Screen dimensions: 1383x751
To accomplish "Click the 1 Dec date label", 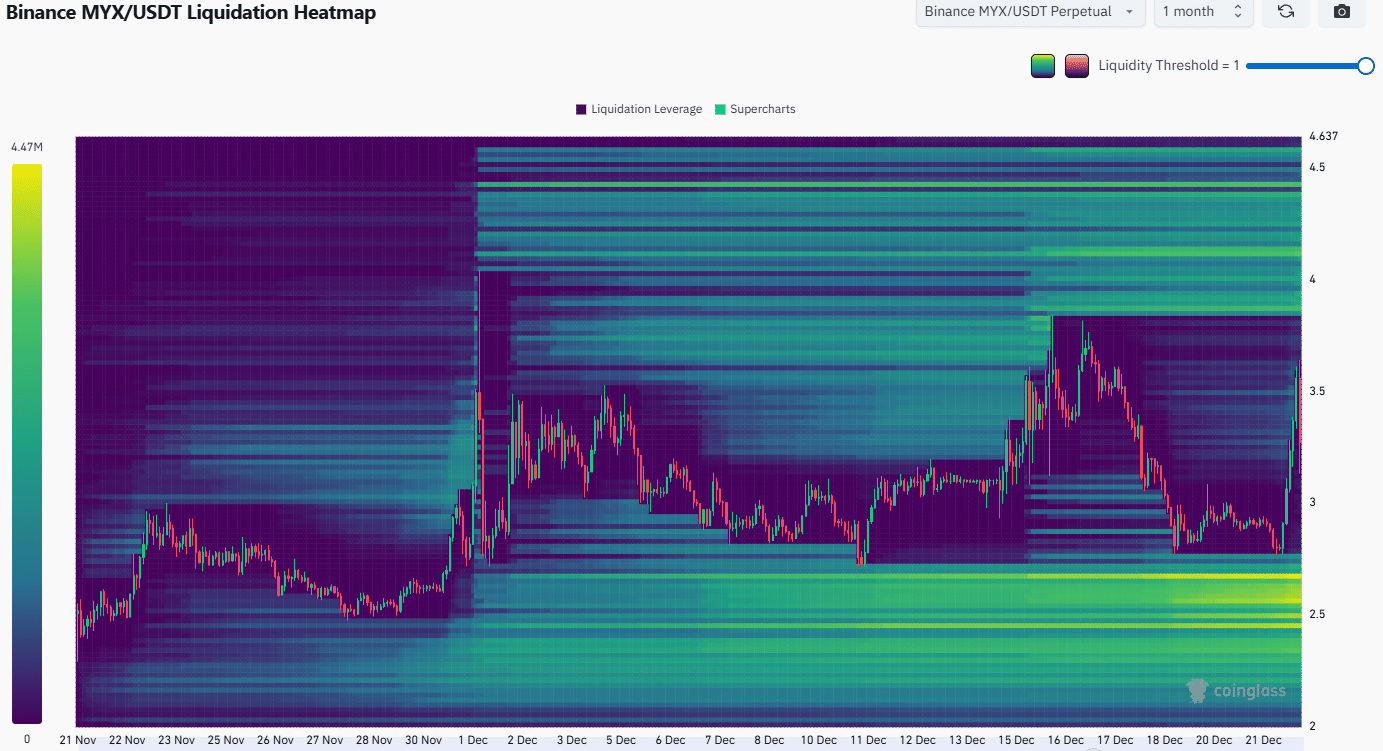I will (x=473, y=741).
